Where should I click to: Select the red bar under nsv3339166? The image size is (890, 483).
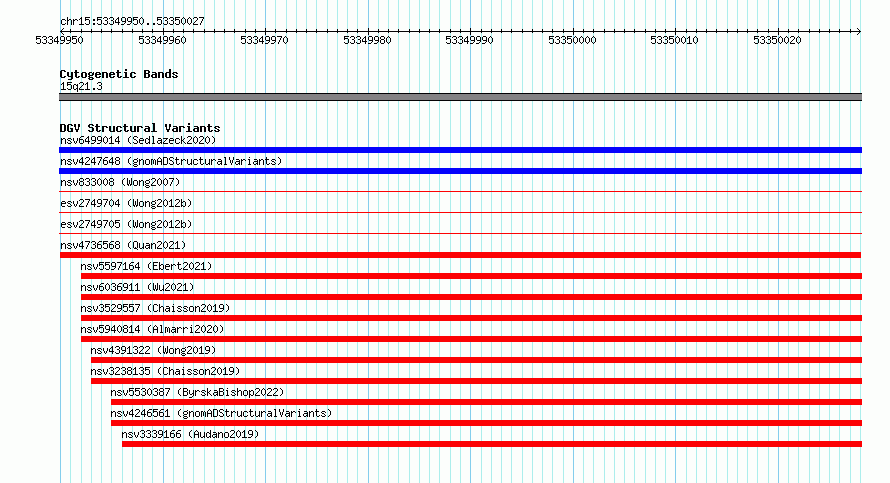click(492, 444)
